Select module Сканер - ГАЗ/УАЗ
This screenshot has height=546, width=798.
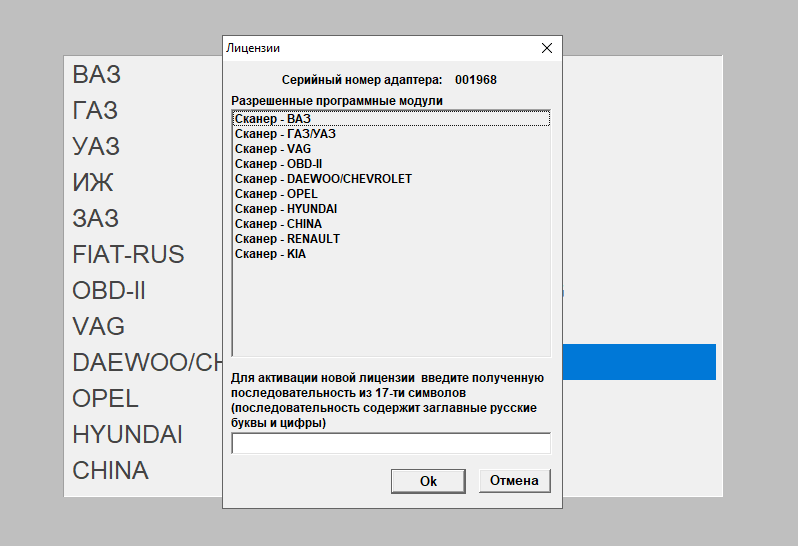(391, 134)
